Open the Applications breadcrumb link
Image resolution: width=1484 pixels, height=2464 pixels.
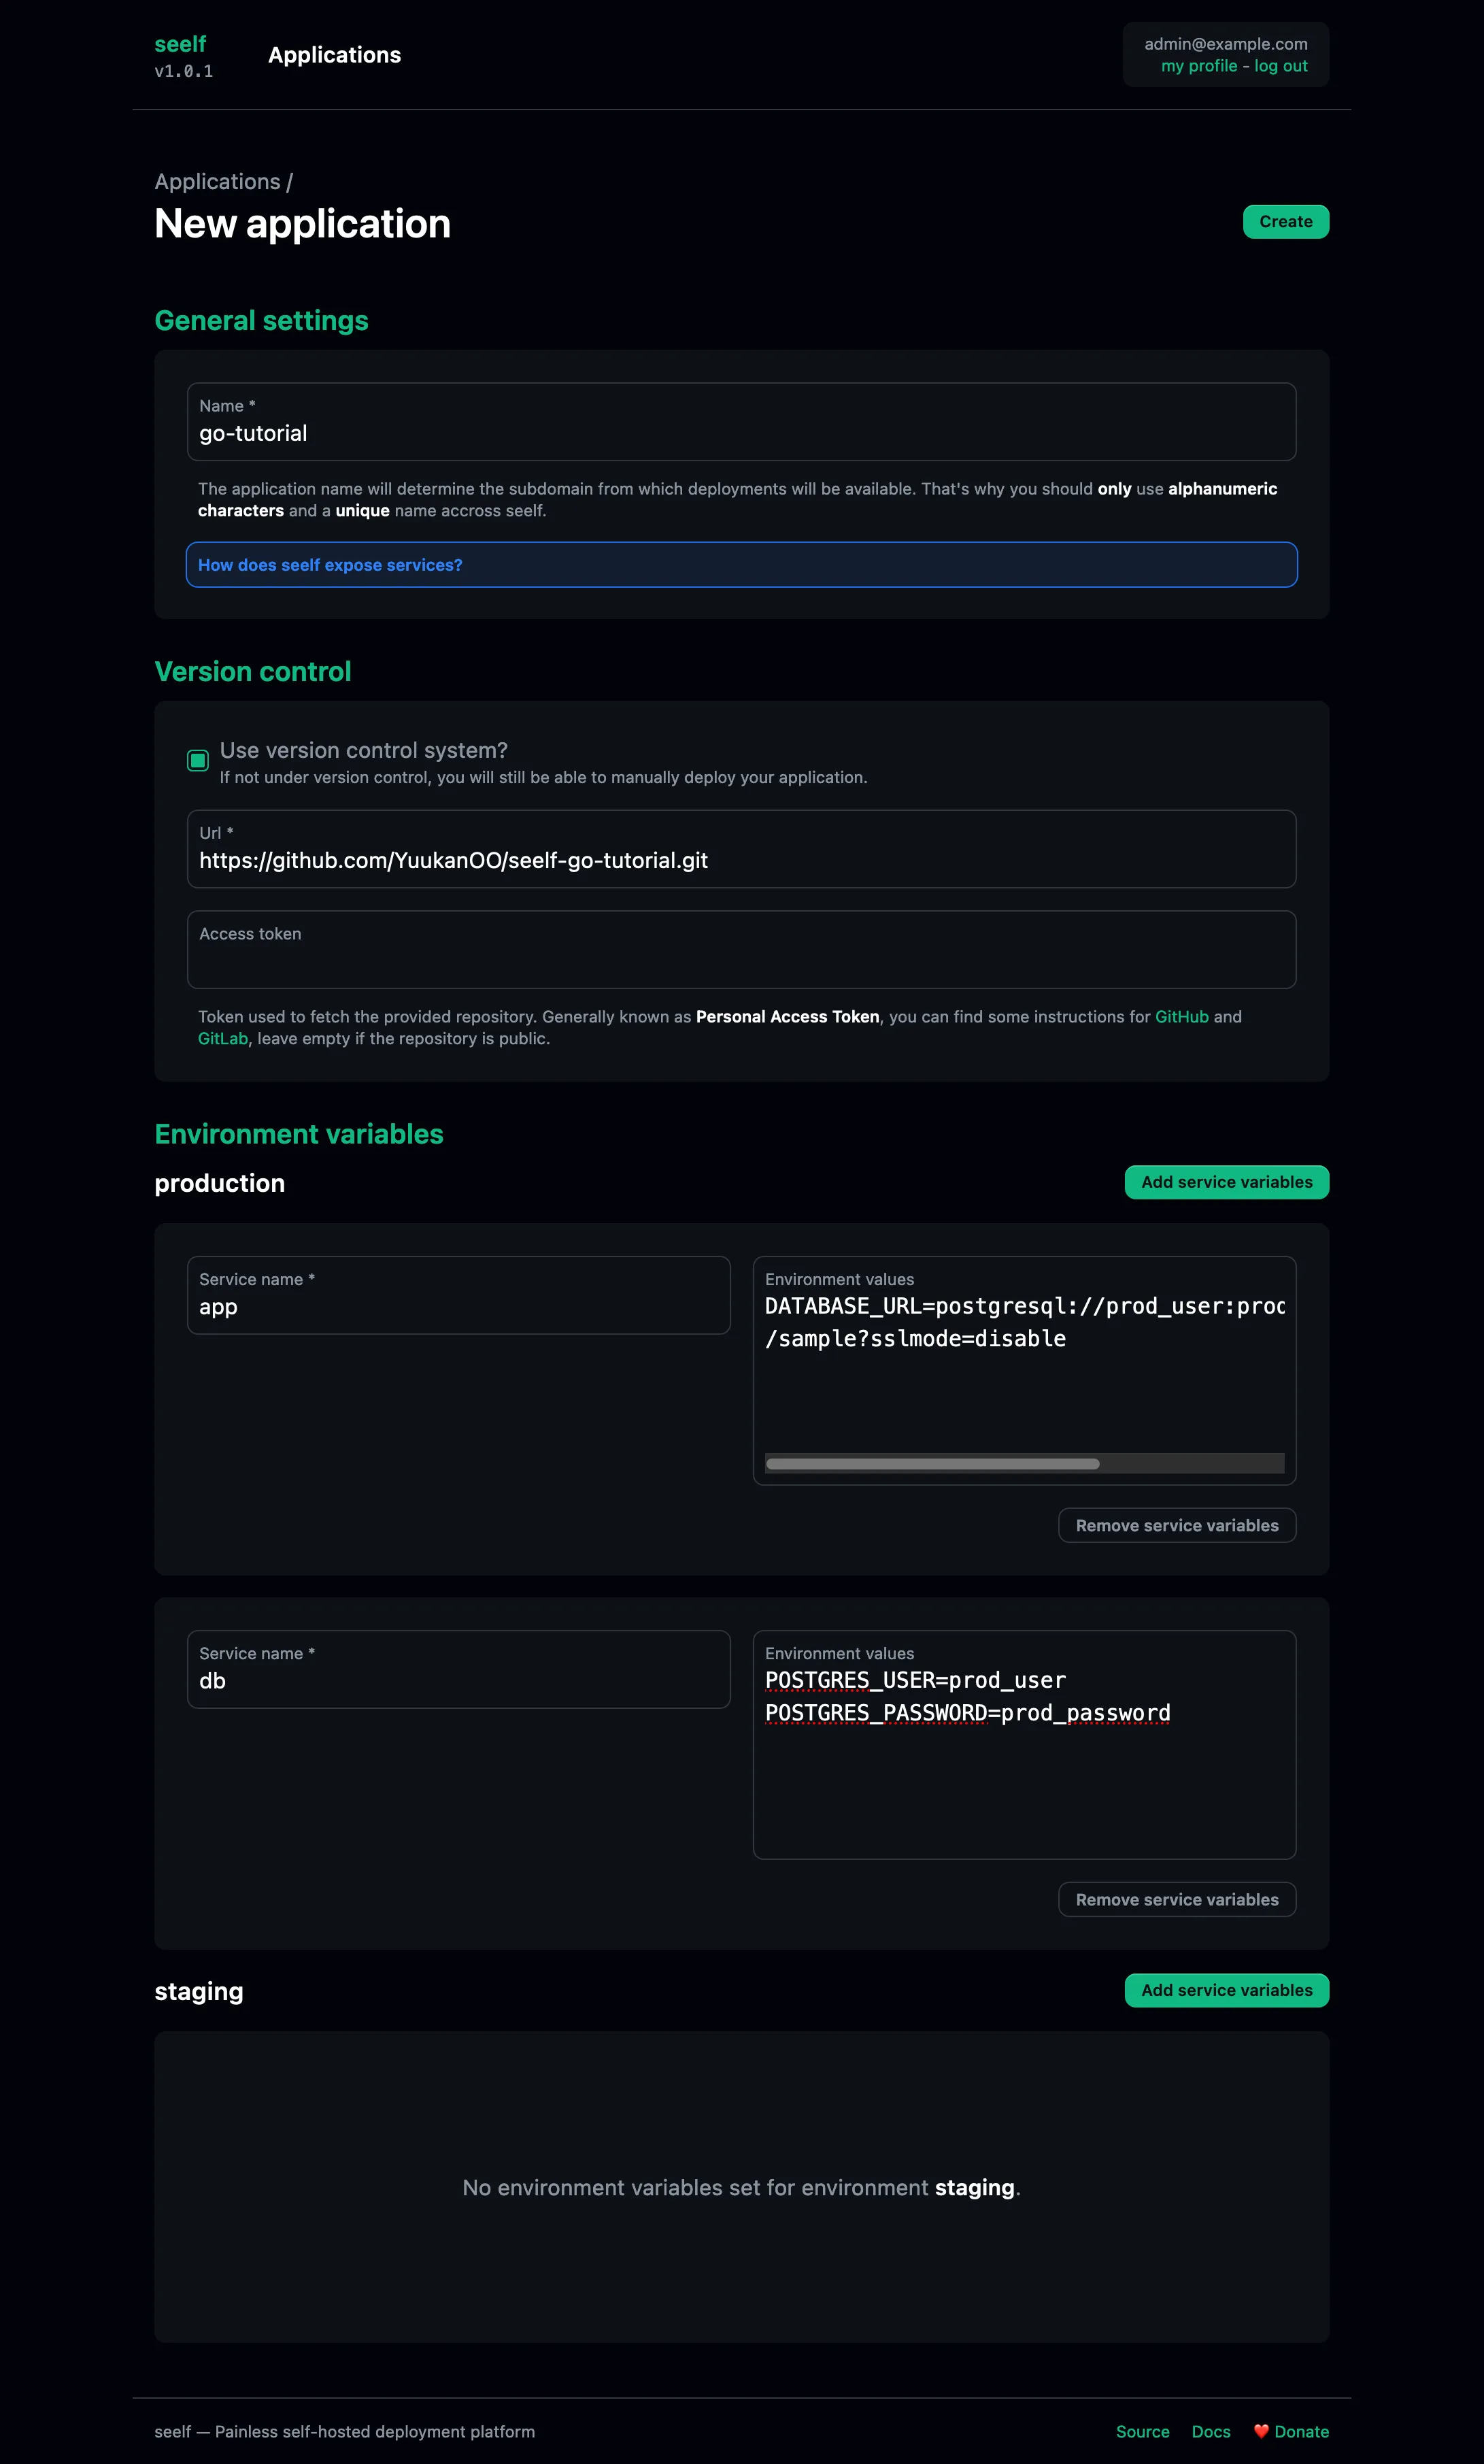(217, 181)
